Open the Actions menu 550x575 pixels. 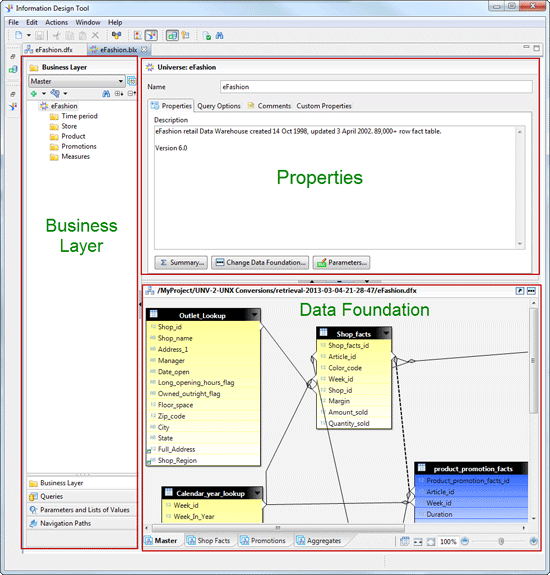[56, 23]
